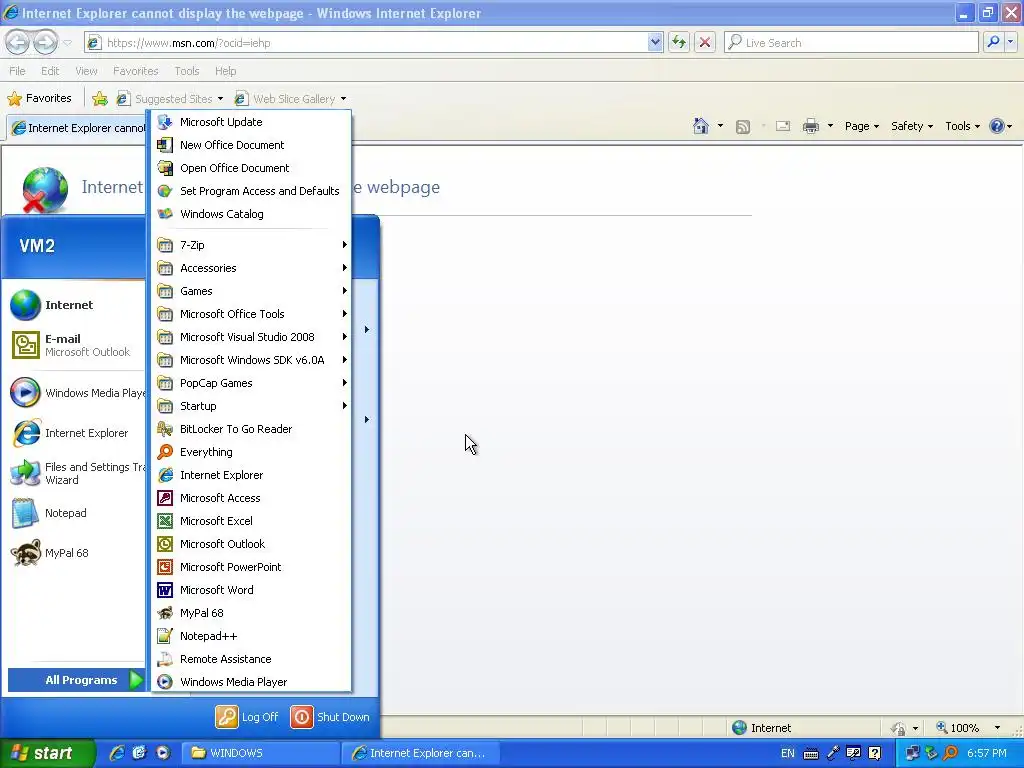Open Microsoft Excel
The image size is (1024, 768).
coord(251,520)
